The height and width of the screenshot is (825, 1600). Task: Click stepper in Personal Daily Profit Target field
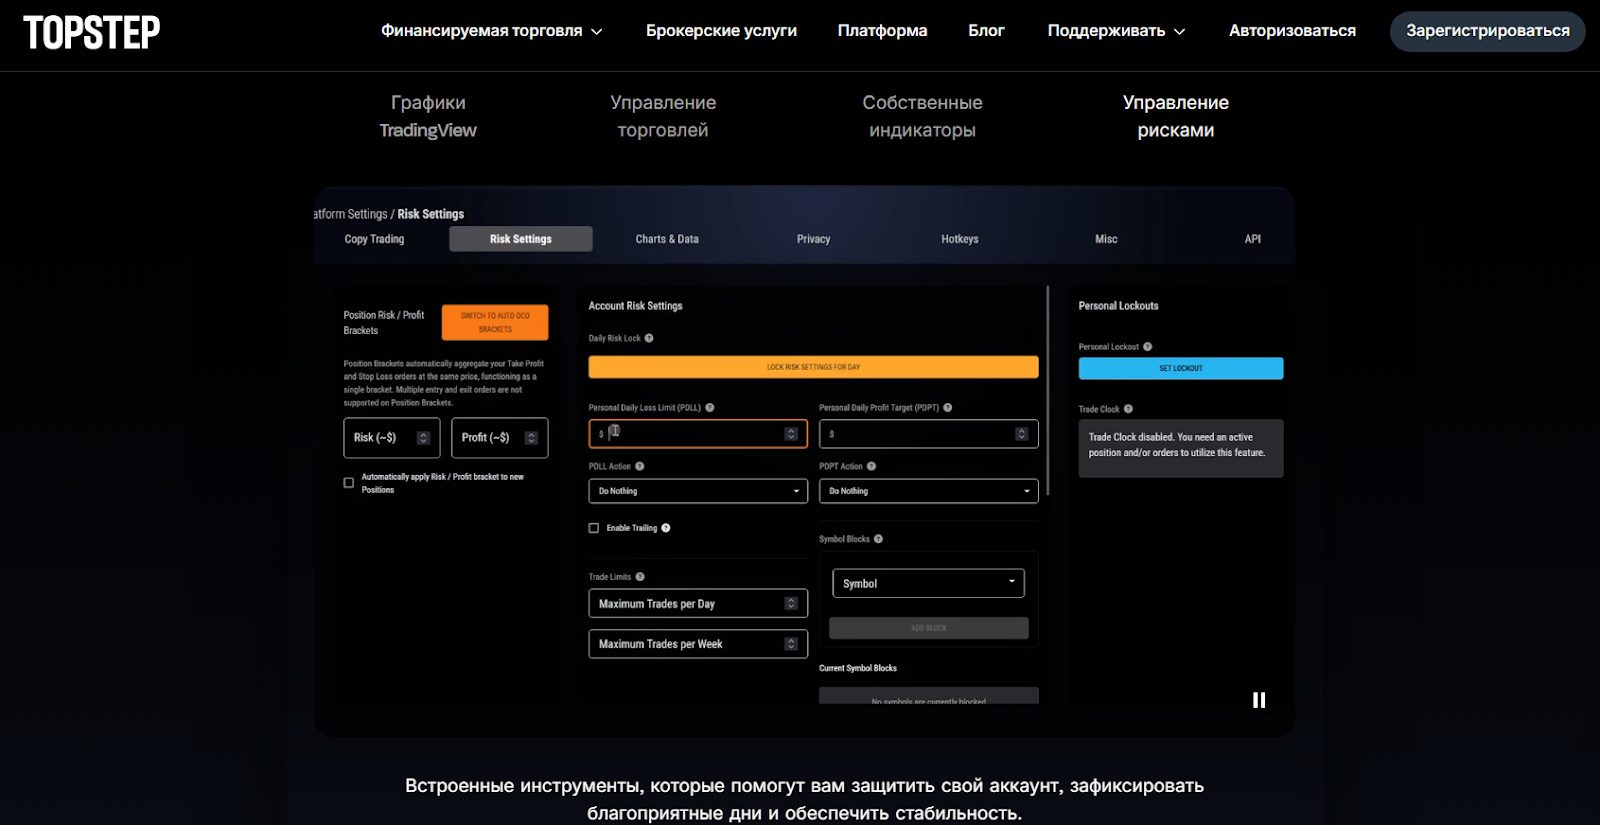pyautogui.click(x=1021, y=434)
